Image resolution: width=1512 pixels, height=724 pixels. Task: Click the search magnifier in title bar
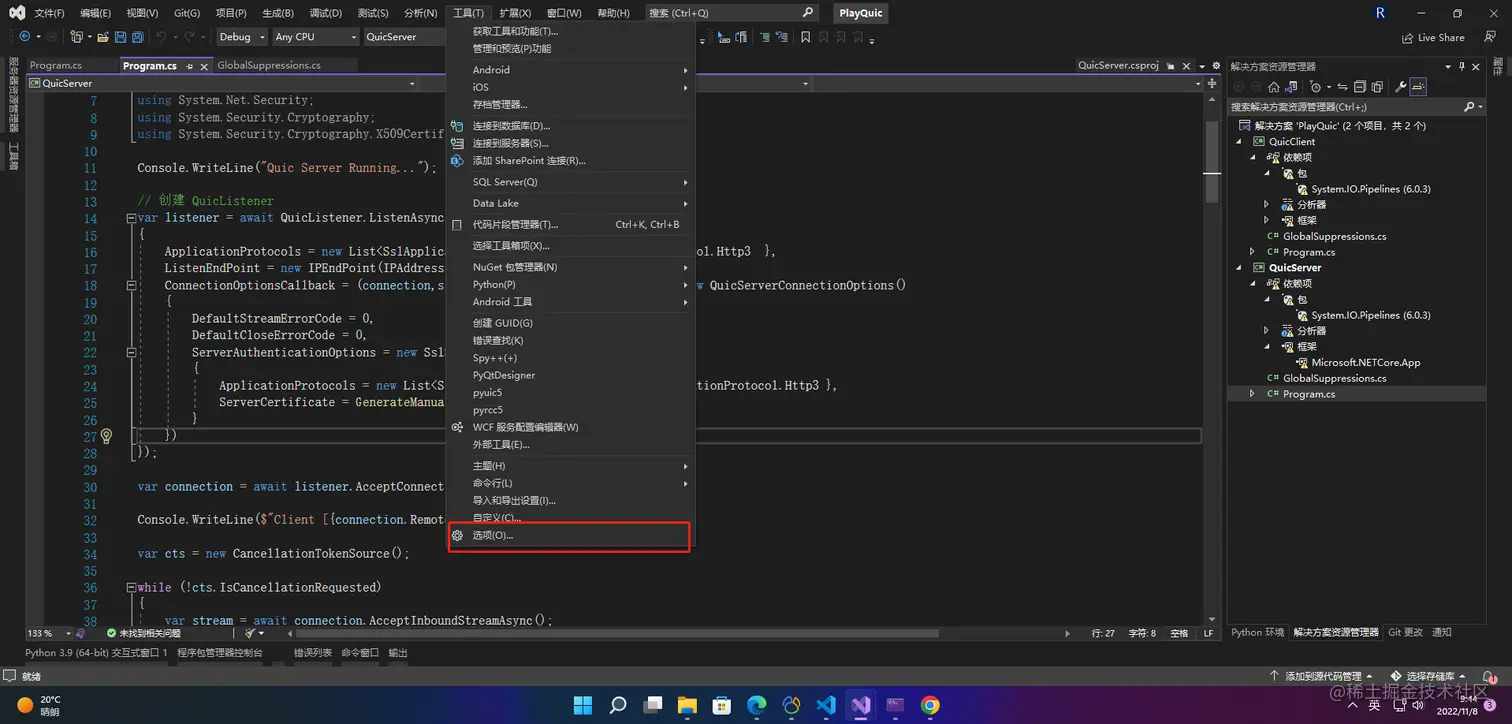click(808, 12)
